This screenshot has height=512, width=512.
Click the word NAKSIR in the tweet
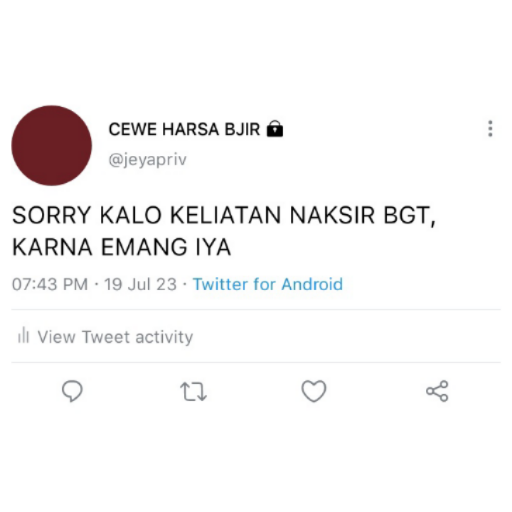[x=332, y=215]
